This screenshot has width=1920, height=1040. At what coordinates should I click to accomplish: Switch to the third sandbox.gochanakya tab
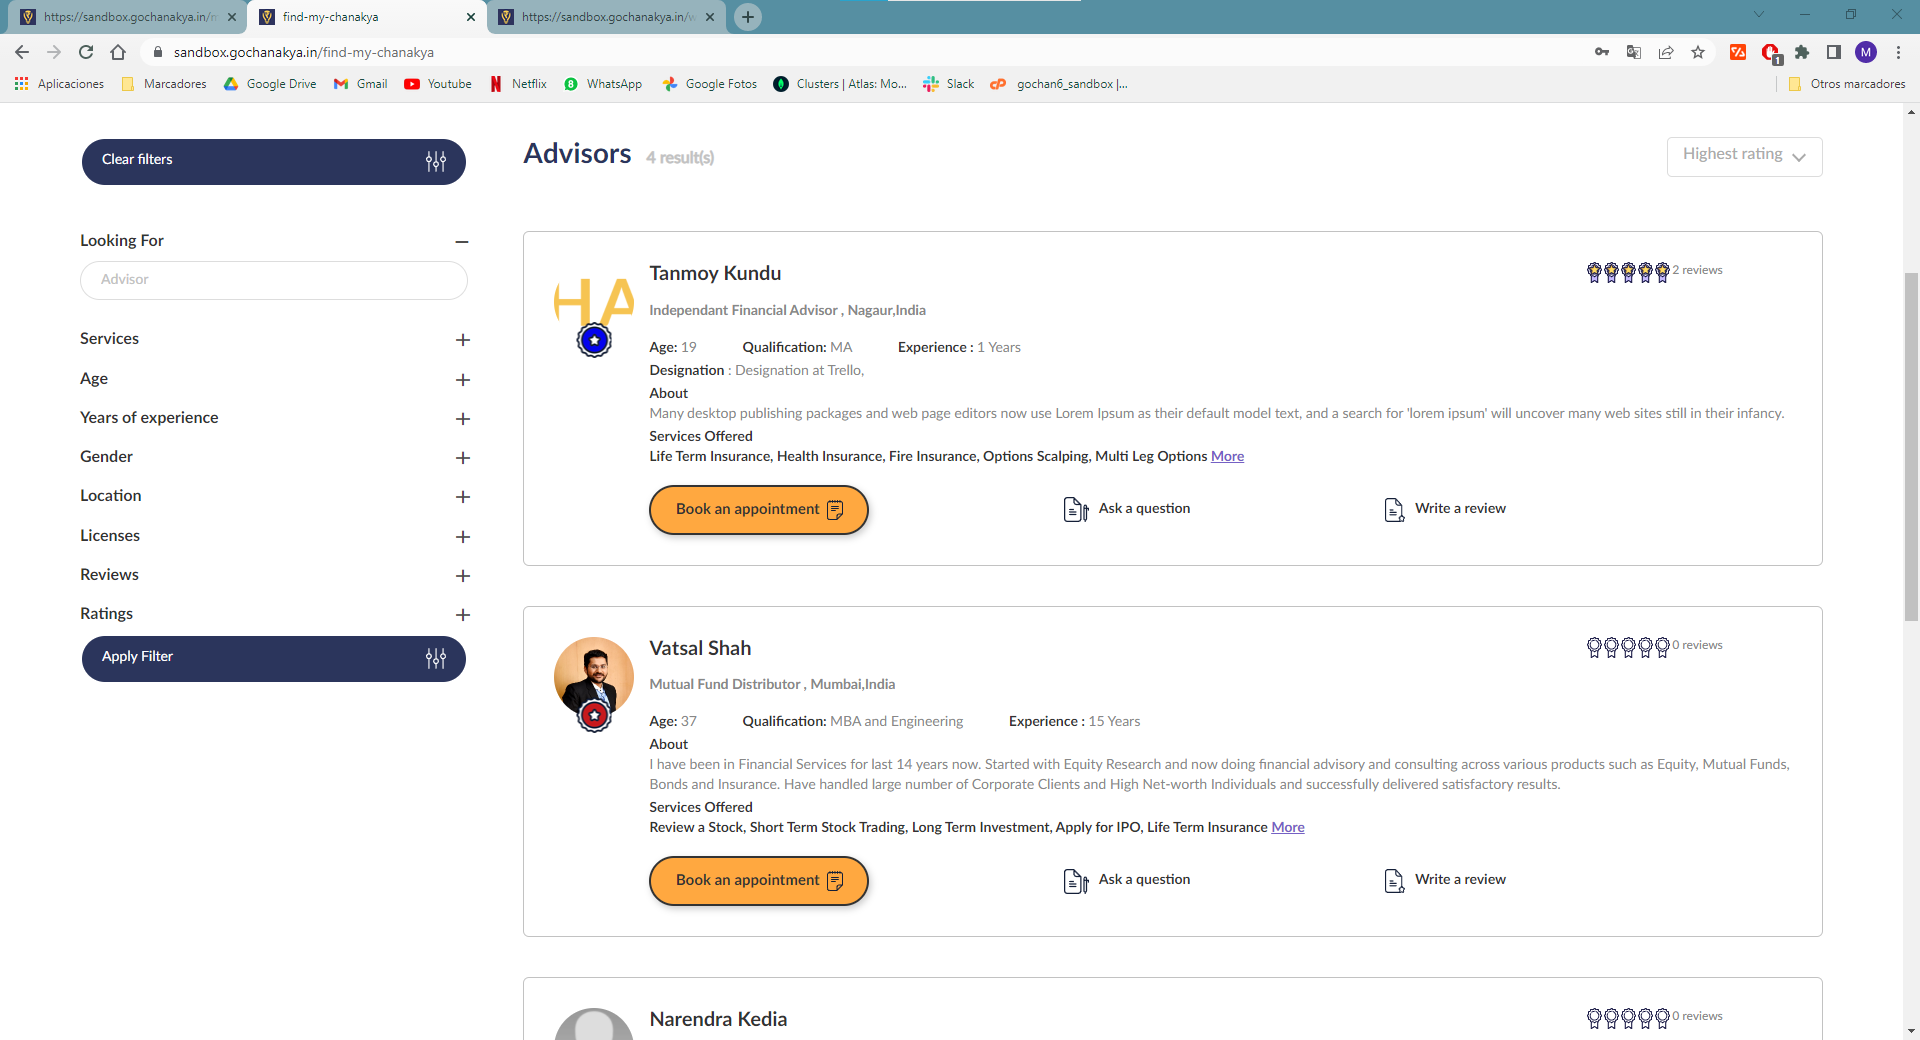pyautogui.click(x=605, y=17)
